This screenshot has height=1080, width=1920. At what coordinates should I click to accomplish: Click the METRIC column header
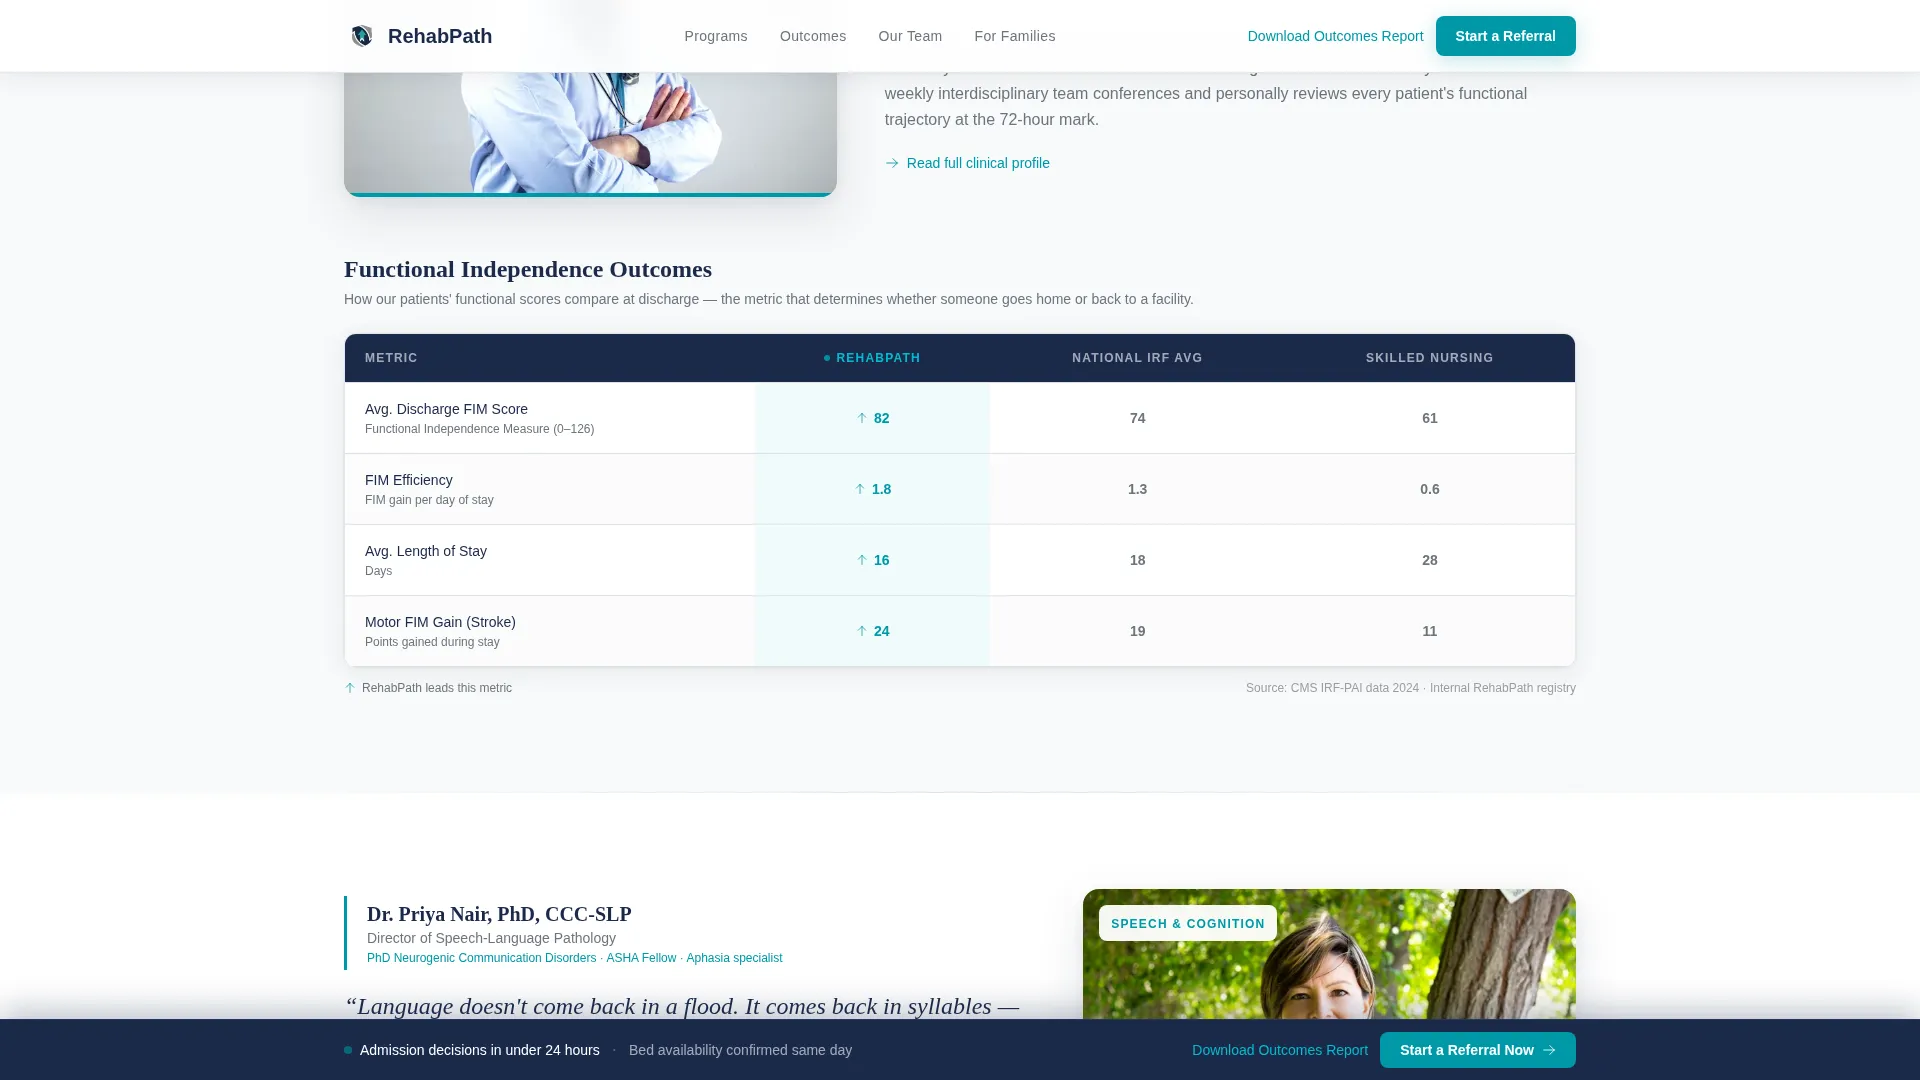[x=391, y=358]
